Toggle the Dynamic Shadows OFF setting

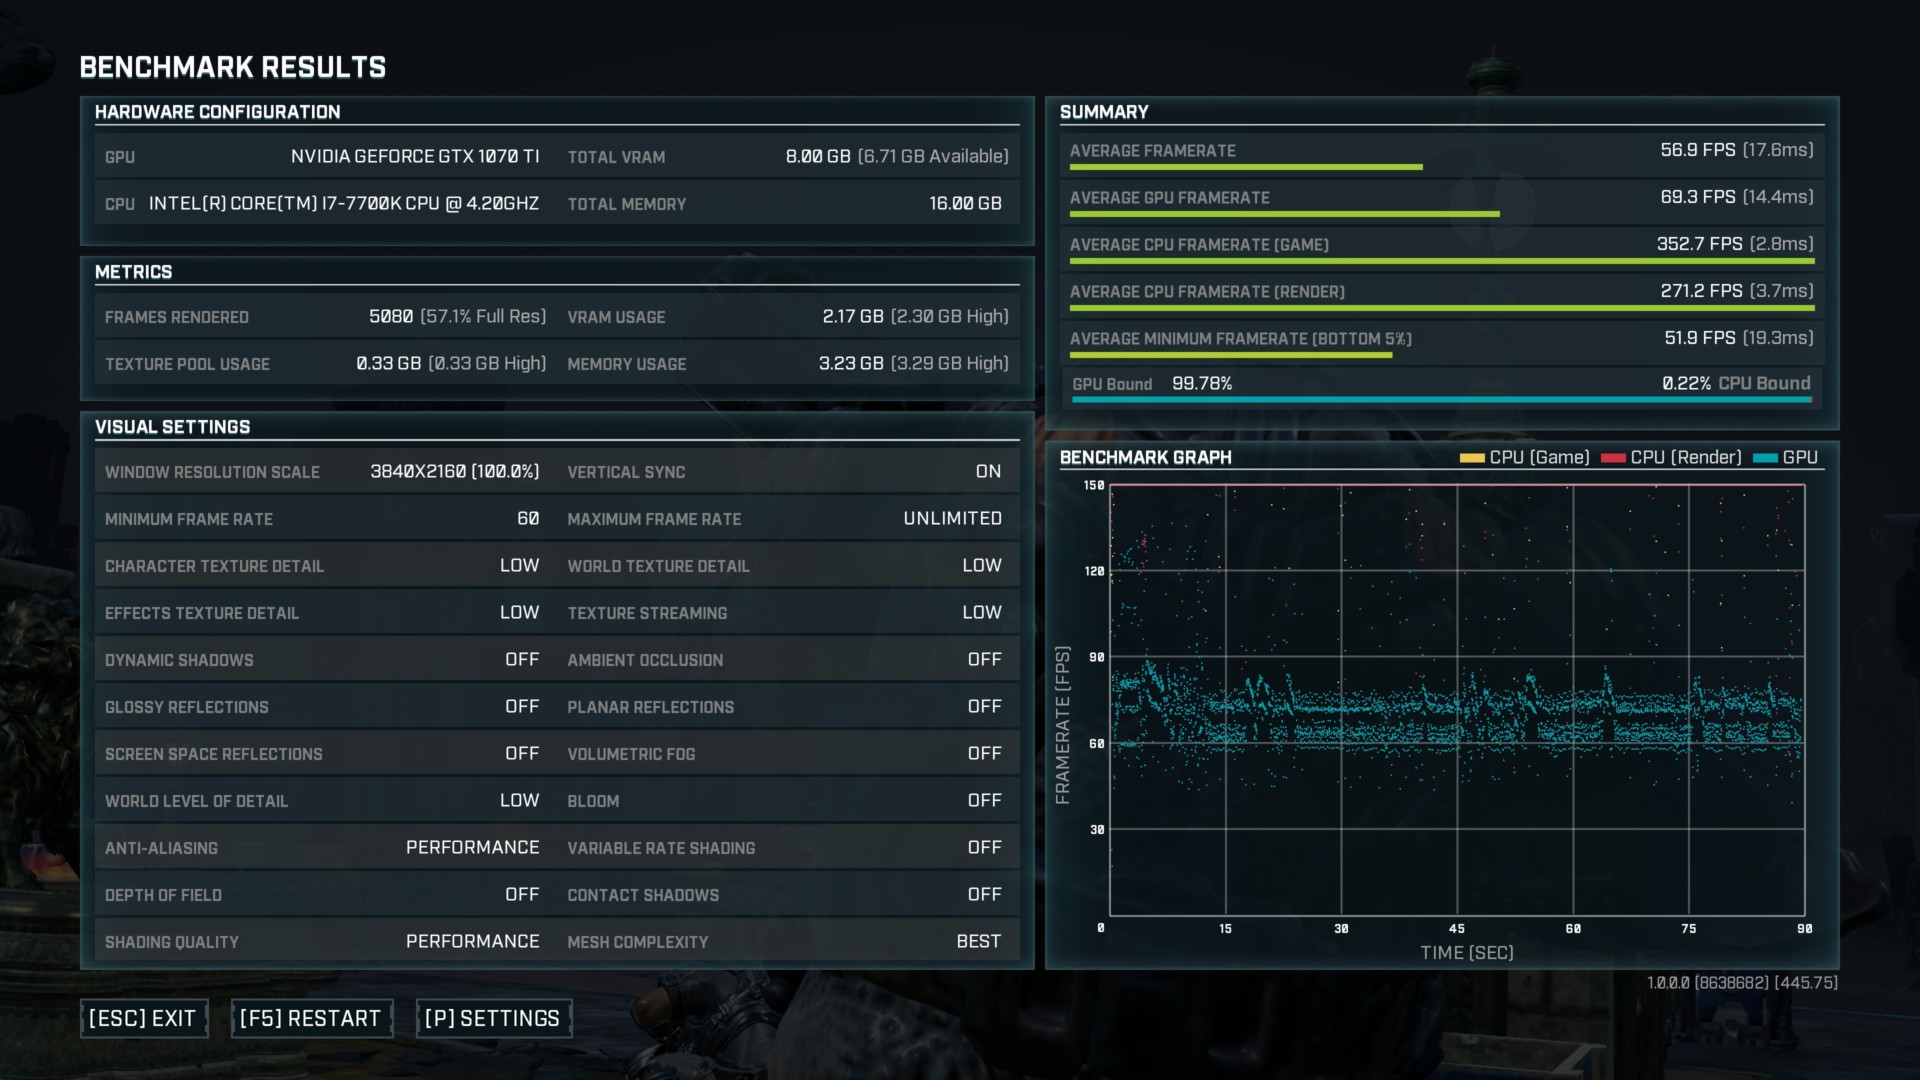click(521, 659)
